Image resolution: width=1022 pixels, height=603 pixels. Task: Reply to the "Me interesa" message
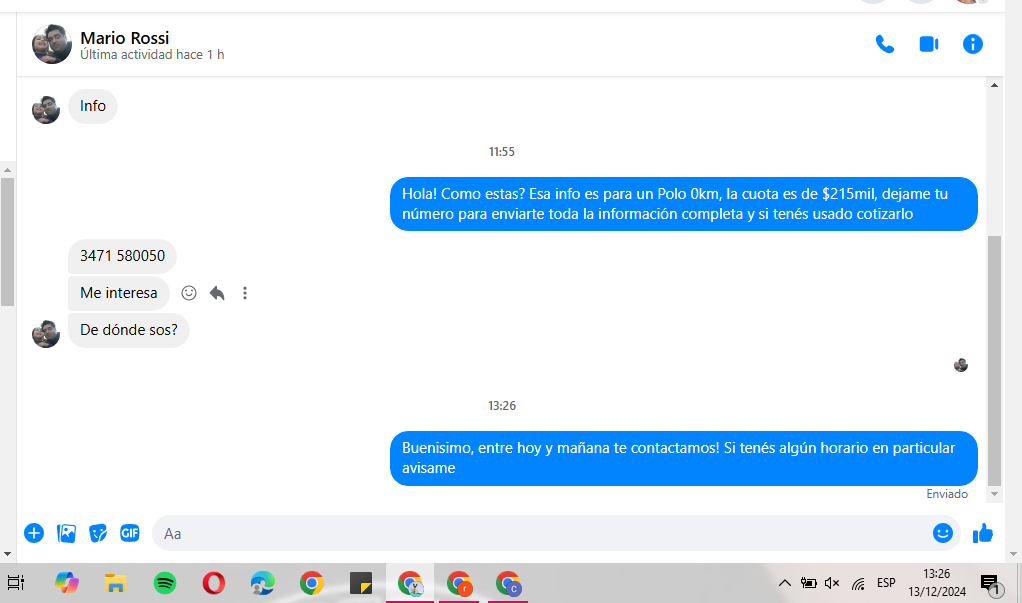(217, 293)
